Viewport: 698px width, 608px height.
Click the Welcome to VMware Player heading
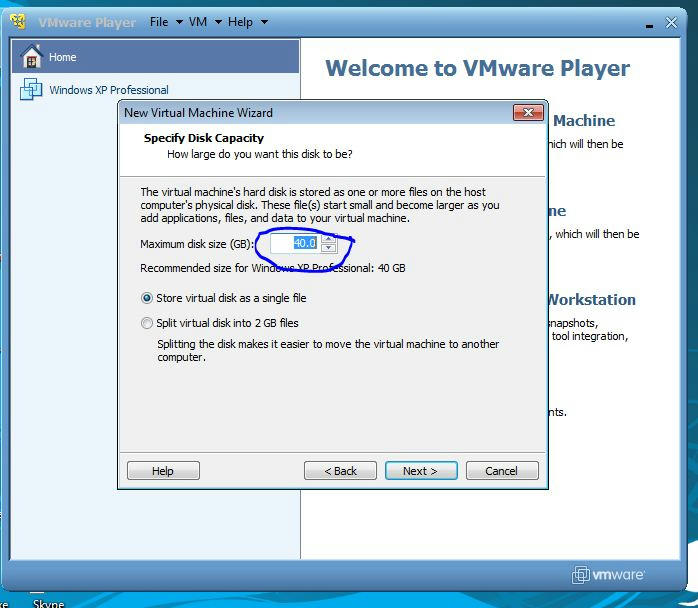click(x=477, y=68)
